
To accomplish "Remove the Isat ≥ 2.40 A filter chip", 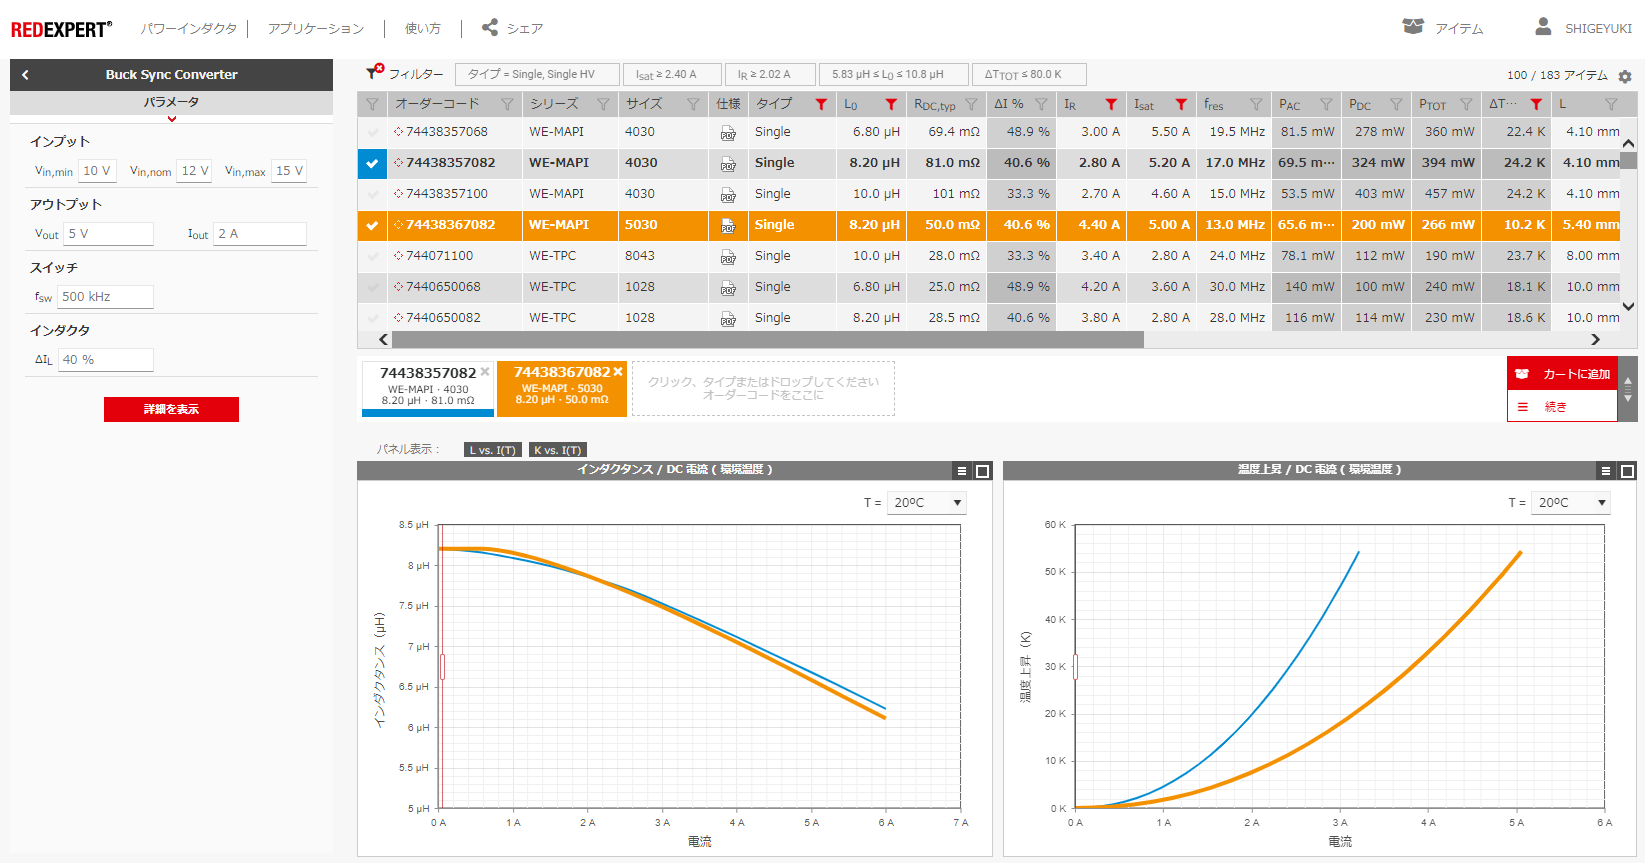I will [x=672, y=74].
